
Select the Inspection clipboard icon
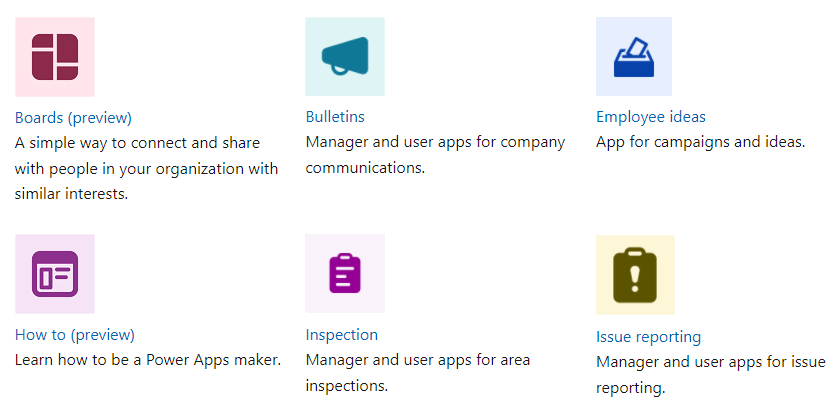click(345, 274)
